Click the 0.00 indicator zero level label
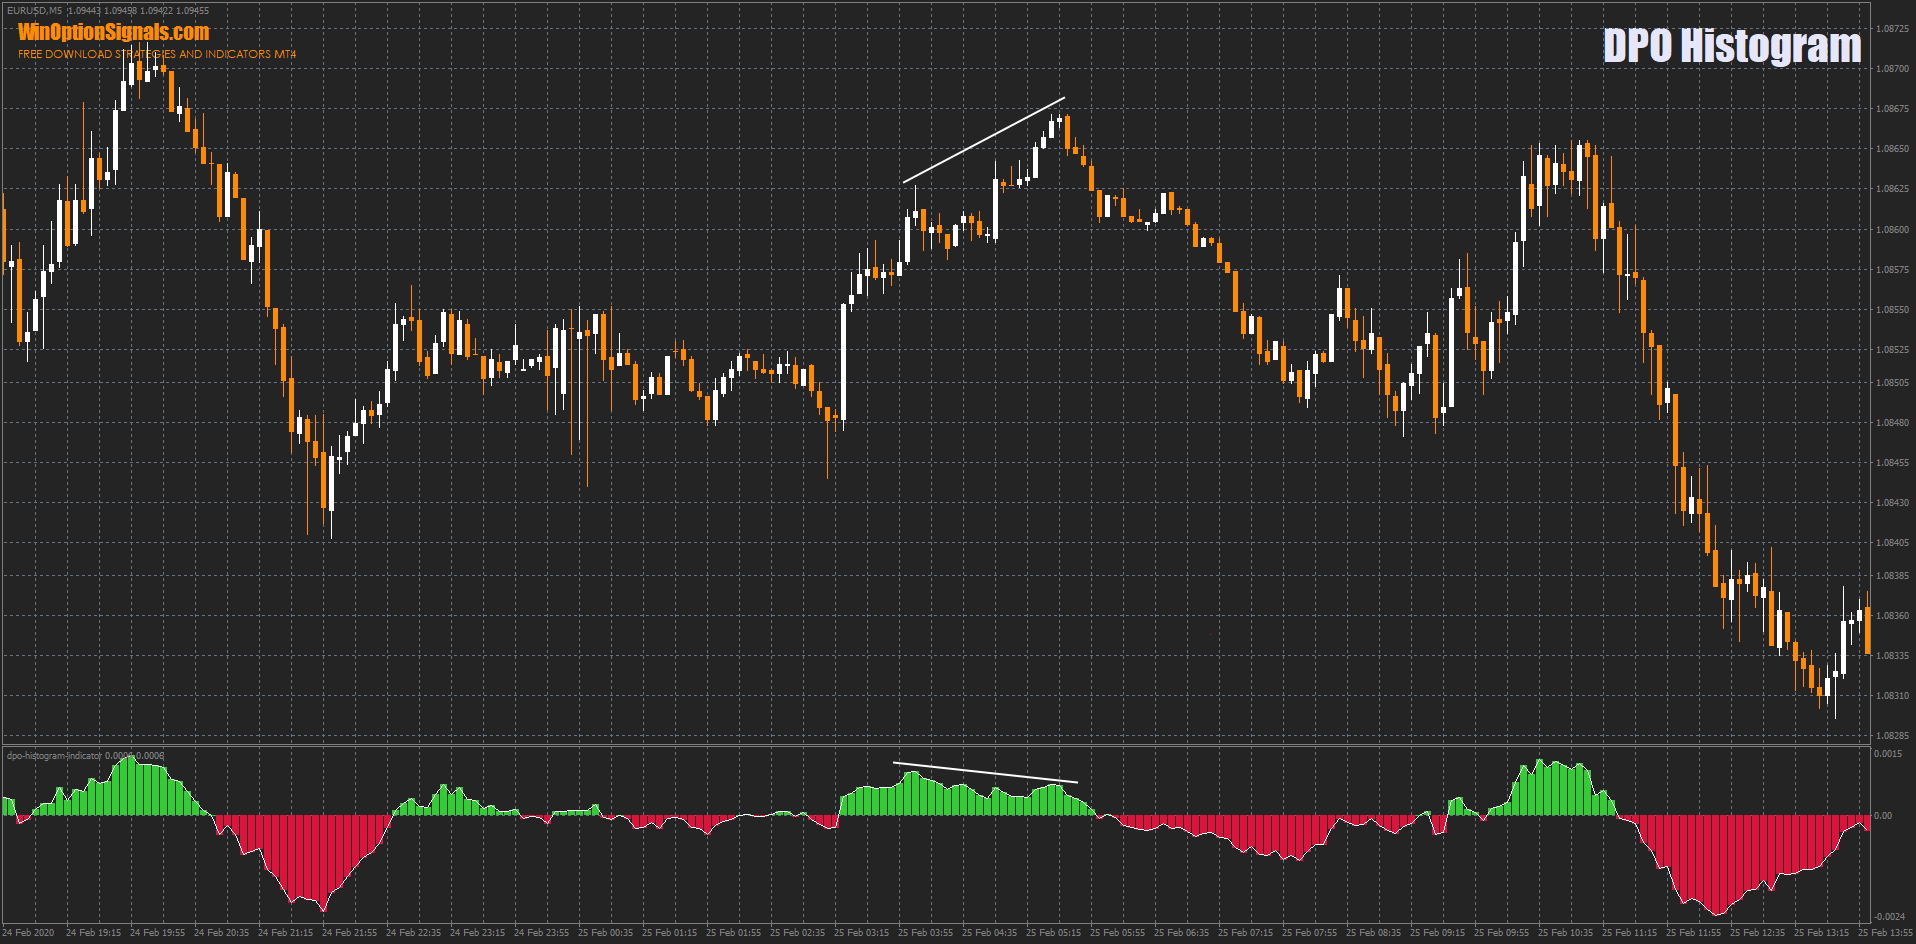1916x944 pixels. click(x=1882, y=816)
